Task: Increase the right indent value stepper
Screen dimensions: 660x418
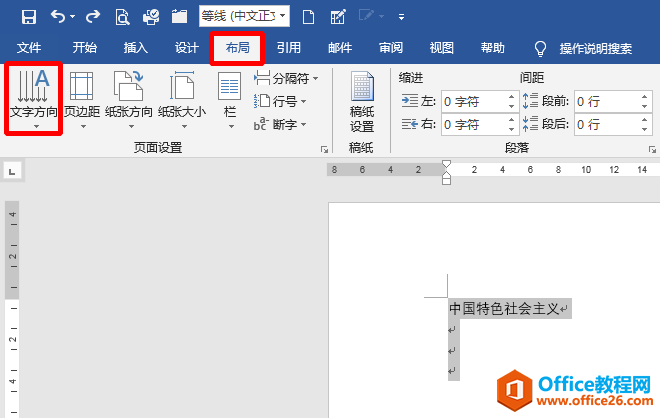Action: tap(511, 120)
